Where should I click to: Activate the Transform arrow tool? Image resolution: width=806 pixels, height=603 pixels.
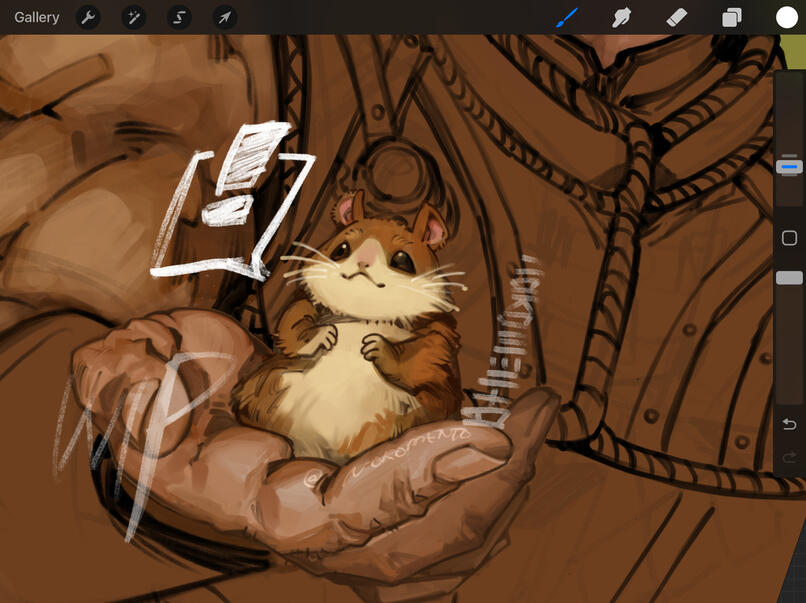coord(225,17)
